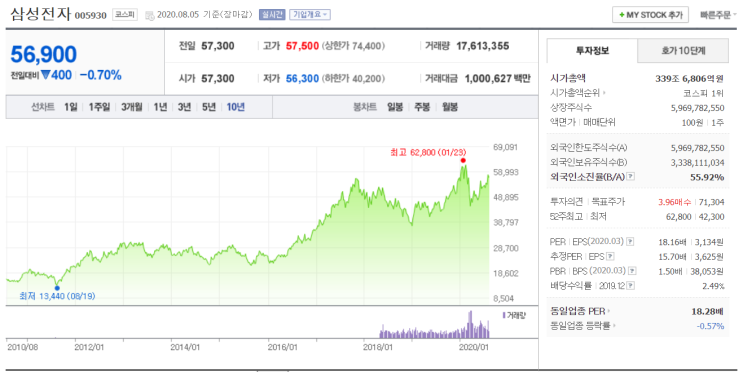Select the 일봉 candlestick chart option
The height and width of the screenshot is (372, 743).
click(395, 107)
